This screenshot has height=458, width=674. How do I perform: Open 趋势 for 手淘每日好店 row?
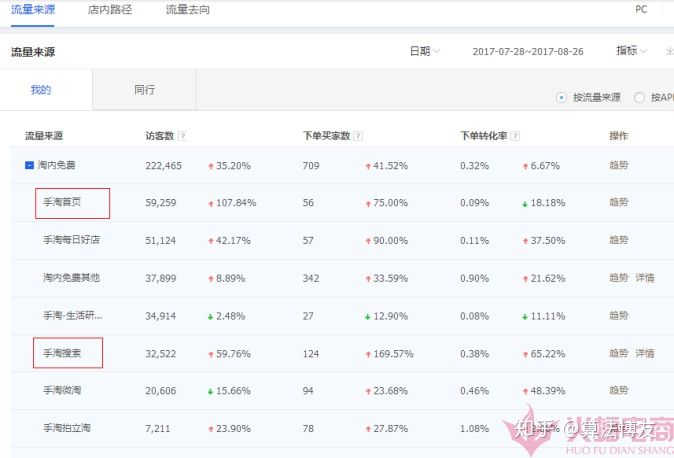pos(619,240)
